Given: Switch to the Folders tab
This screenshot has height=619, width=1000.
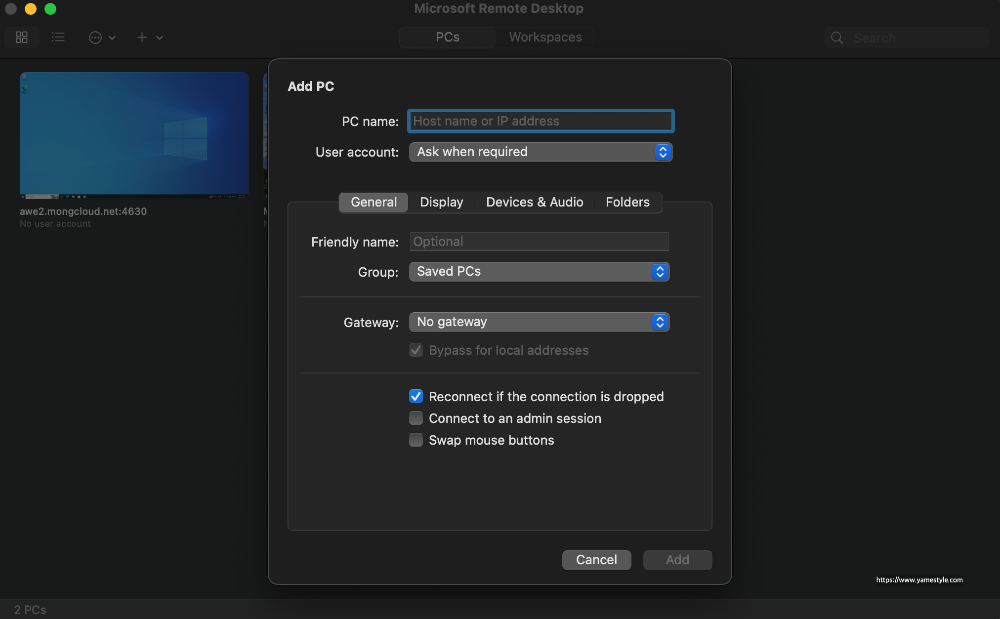Looking at the screenshot, I should point(628,202).
